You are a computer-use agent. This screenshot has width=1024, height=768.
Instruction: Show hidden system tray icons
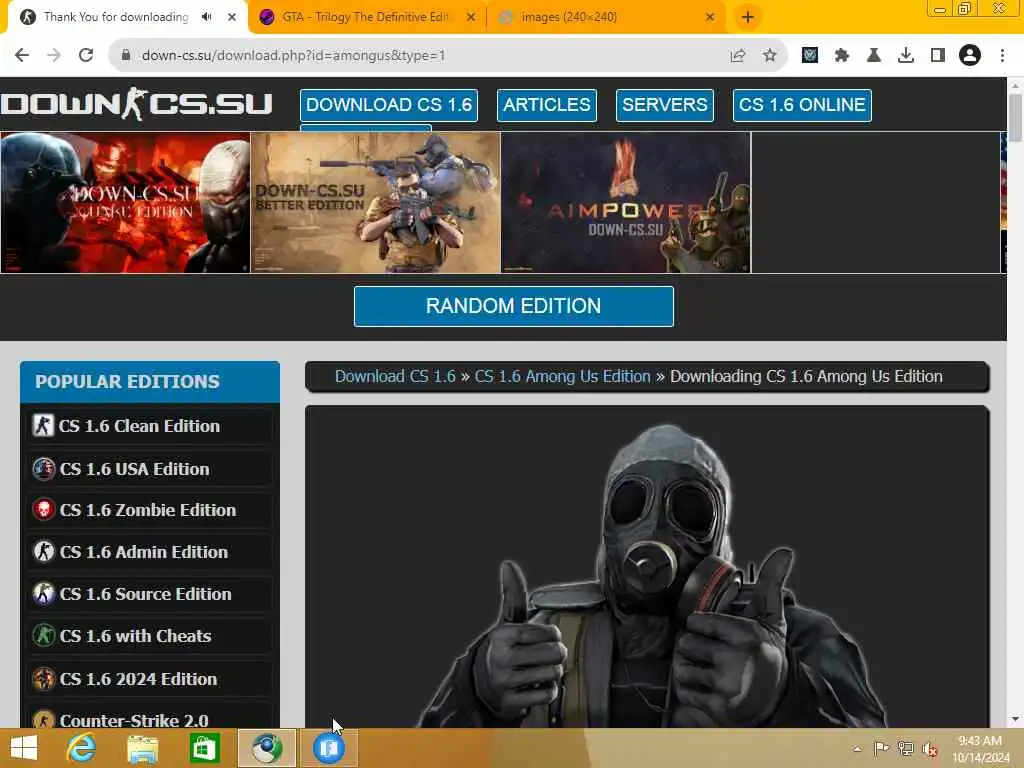tap(857, 749)
